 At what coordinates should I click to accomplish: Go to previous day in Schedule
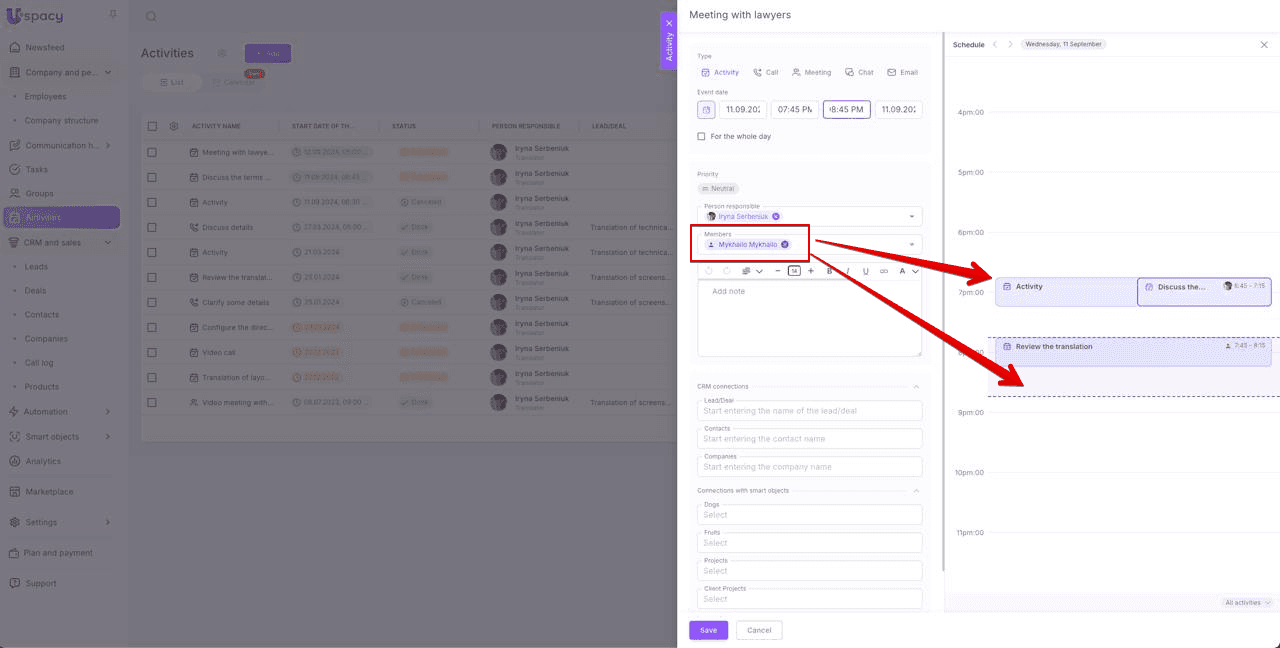pos(995,45)
